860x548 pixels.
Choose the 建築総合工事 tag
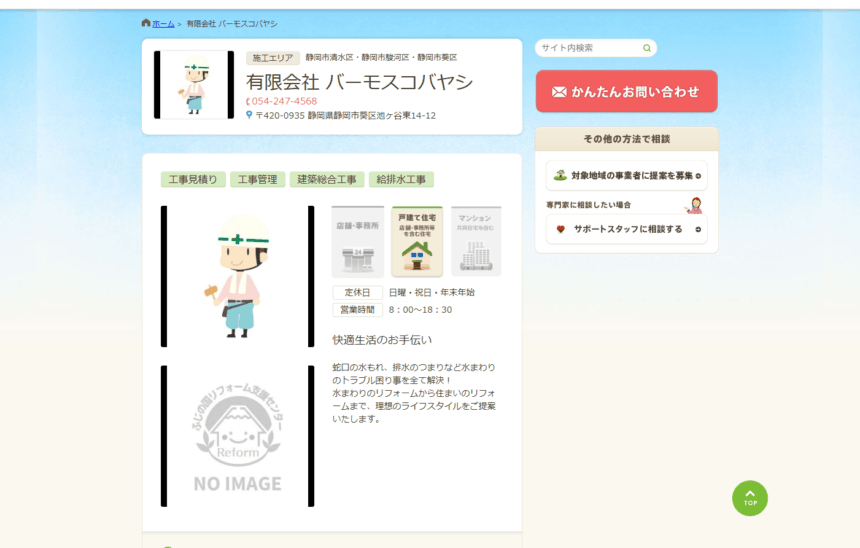pos(327,180)
